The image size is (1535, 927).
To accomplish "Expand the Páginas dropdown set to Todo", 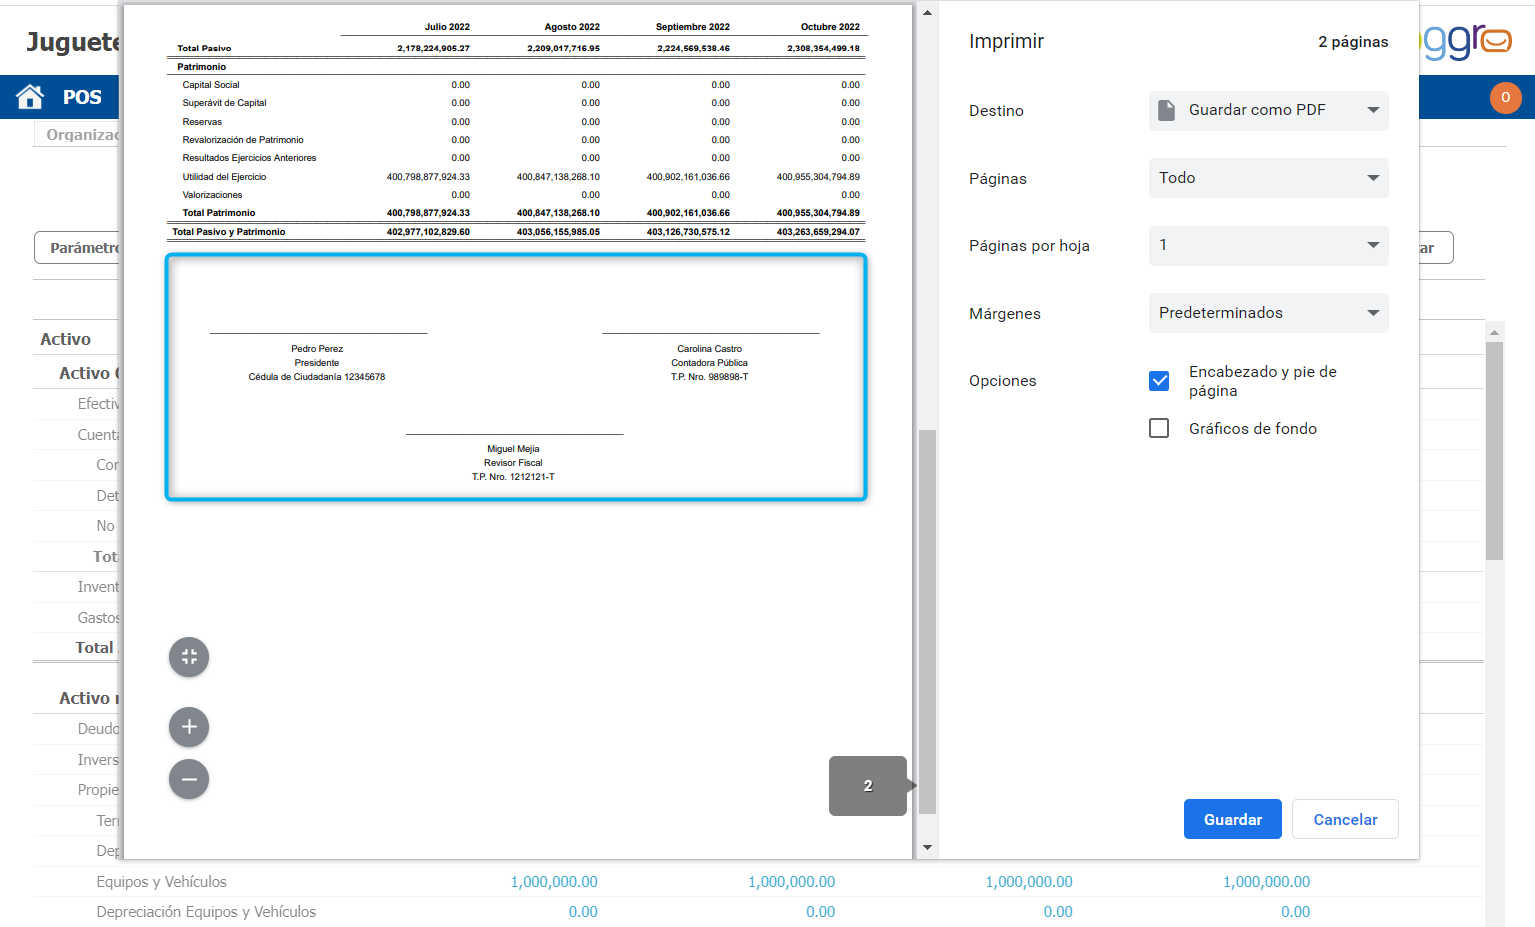I will pos(1268,178).
